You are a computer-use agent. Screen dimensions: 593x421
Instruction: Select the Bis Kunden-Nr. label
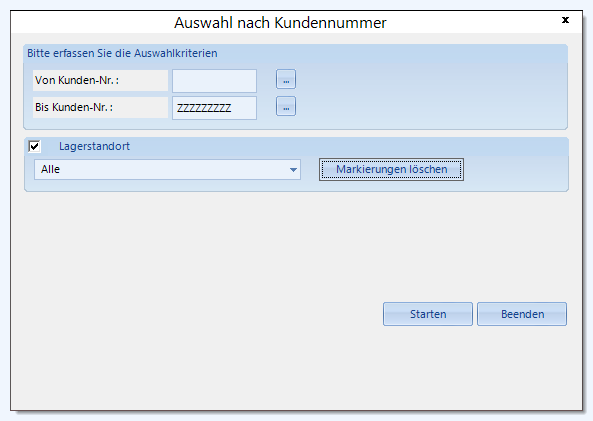pyautogui.click(x=74, y=107)
